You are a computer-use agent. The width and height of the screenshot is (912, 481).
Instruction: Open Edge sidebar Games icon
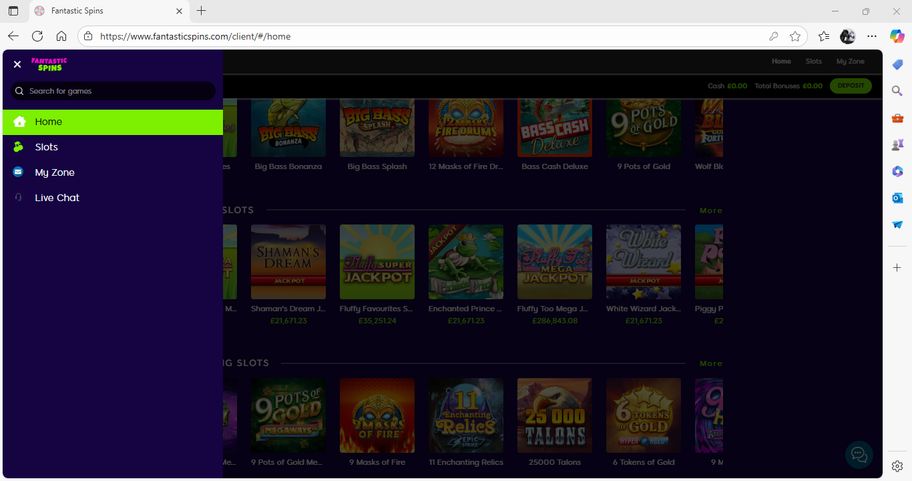(897, 144)
